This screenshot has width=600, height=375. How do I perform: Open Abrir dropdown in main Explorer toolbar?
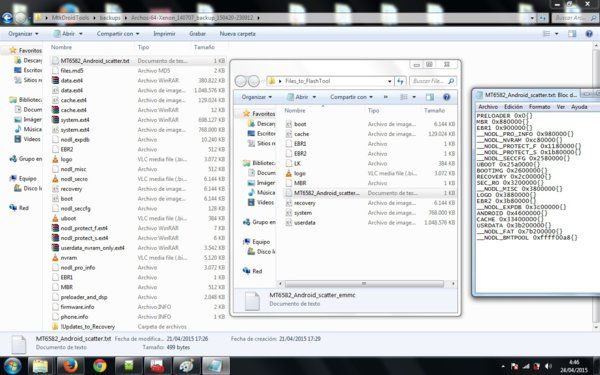click(68, 34)
